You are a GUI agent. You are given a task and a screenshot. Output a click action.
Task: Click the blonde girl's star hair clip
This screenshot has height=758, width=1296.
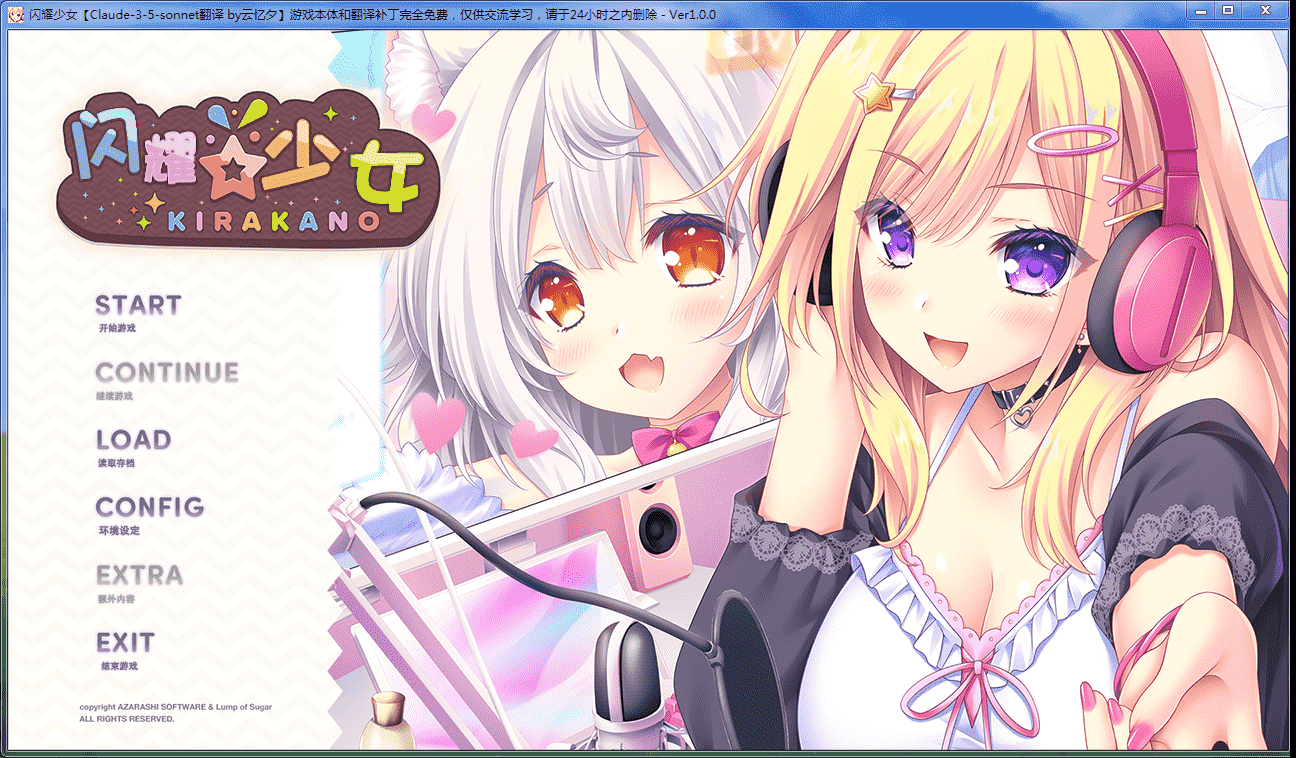[x=879, y=94]
